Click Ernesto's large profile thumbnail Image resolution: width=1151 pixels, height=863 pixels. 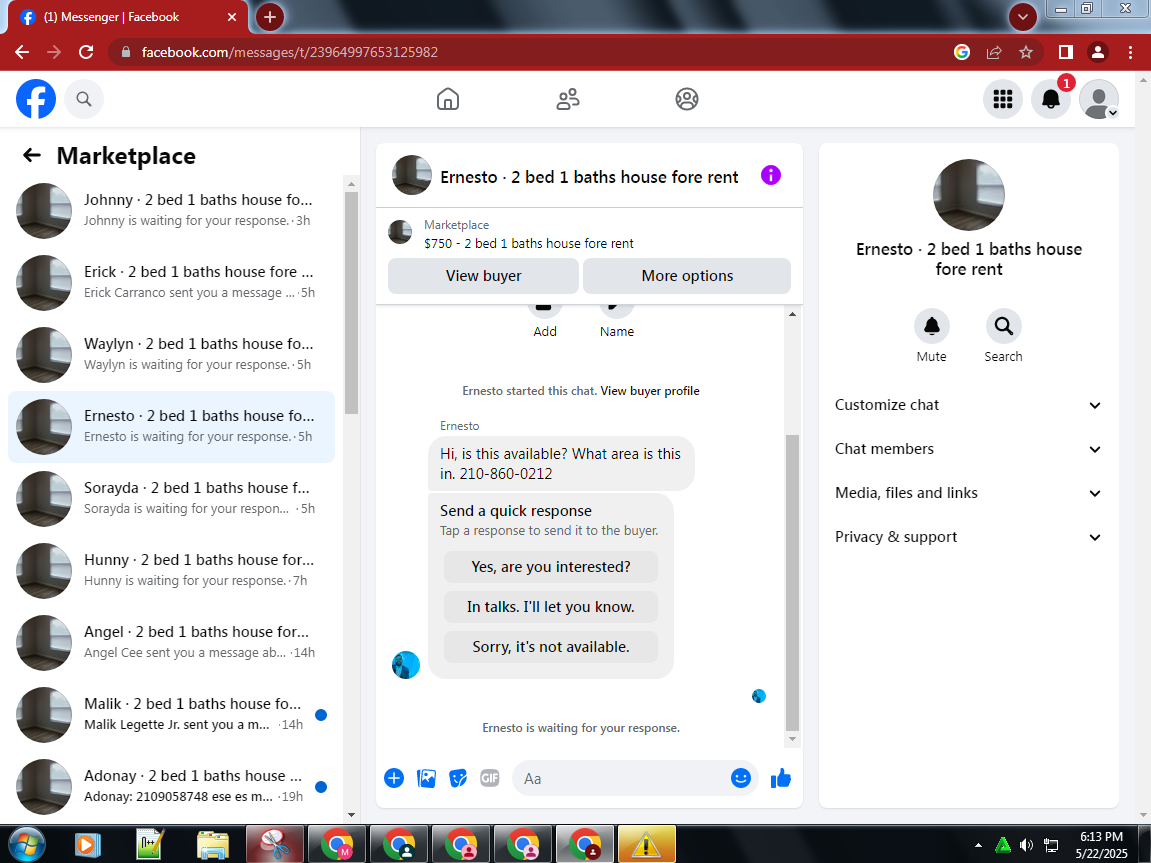[x=968, y=195]
